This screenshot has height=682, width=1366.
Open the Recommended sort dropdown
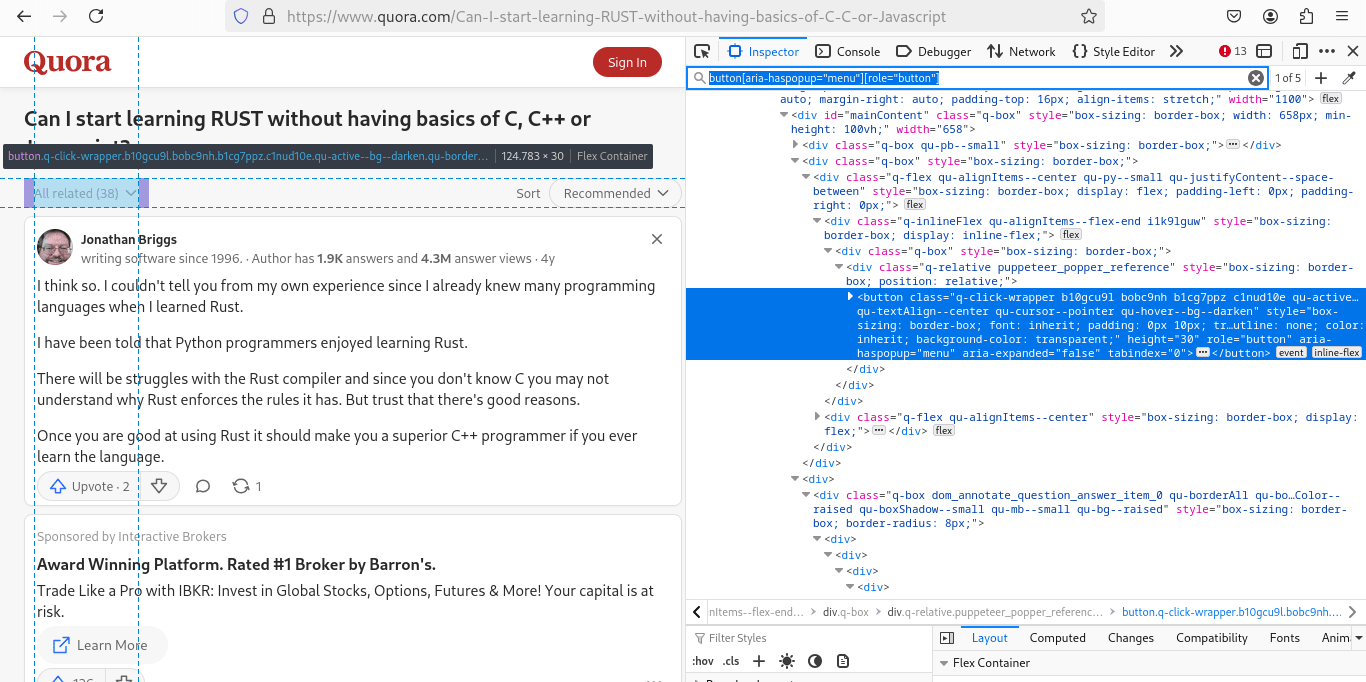click(x=615, y=193)
